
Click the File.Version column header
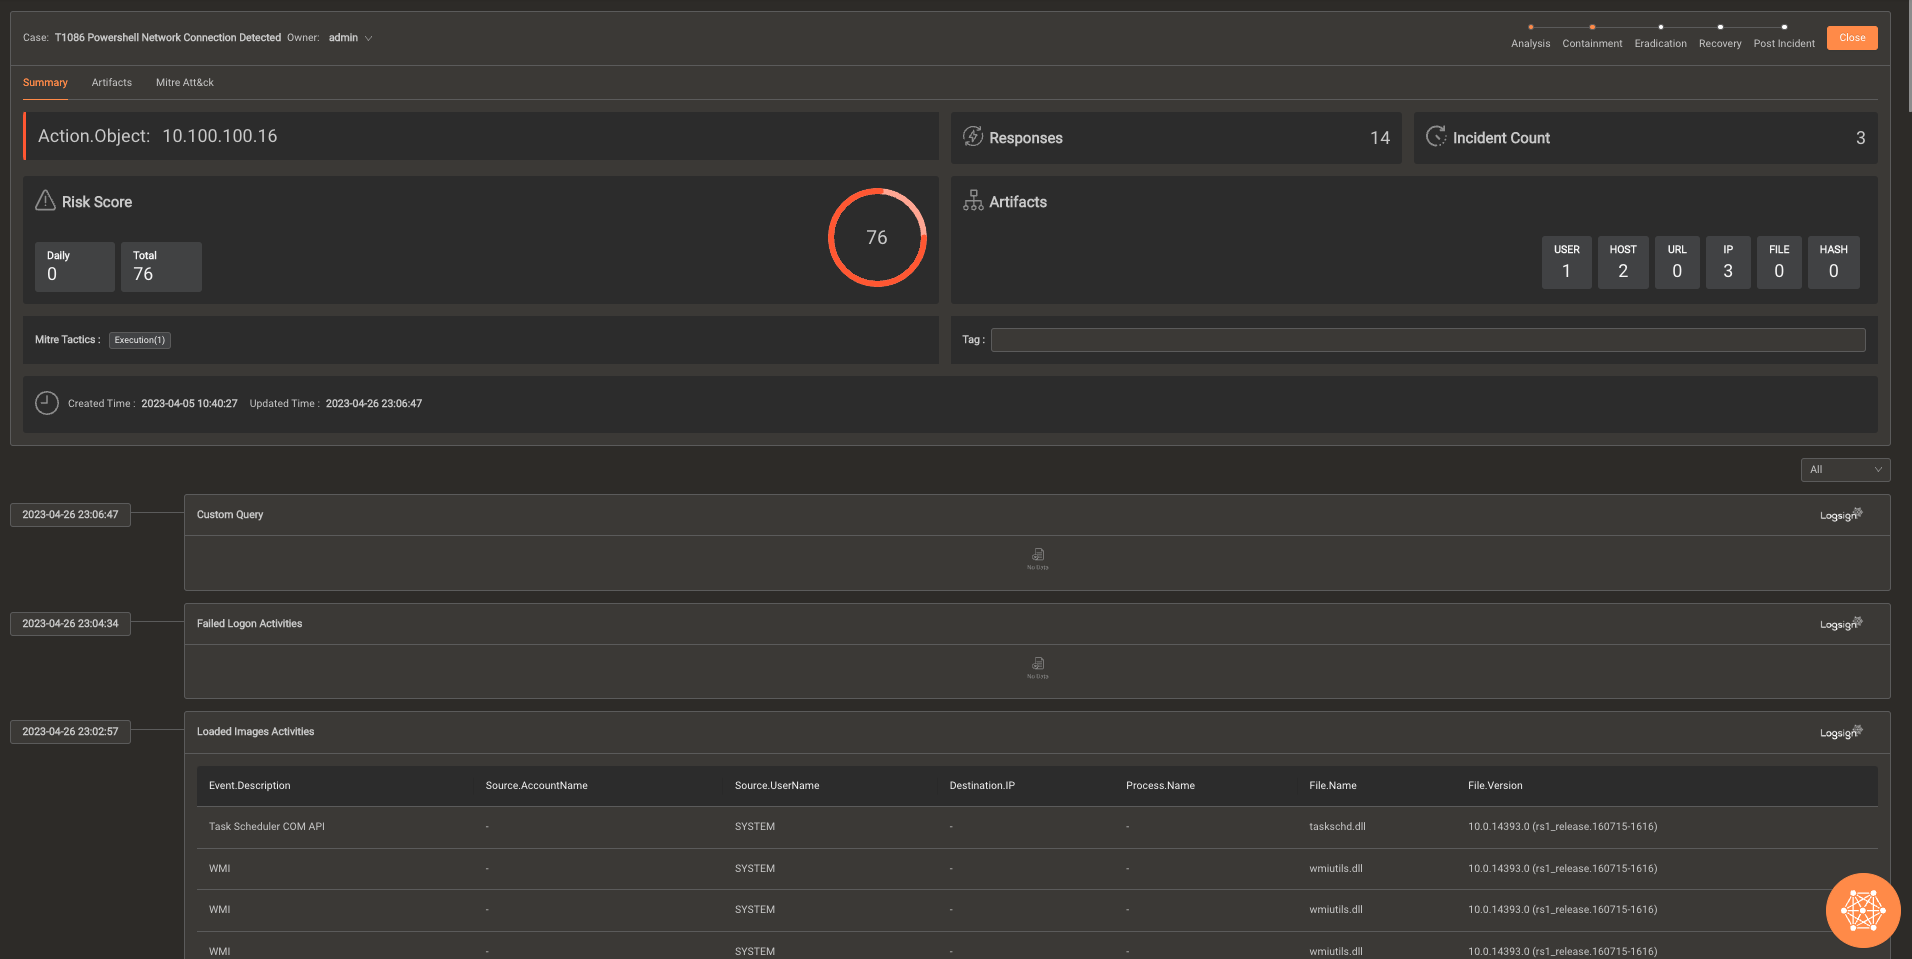tap(1495, 786)
